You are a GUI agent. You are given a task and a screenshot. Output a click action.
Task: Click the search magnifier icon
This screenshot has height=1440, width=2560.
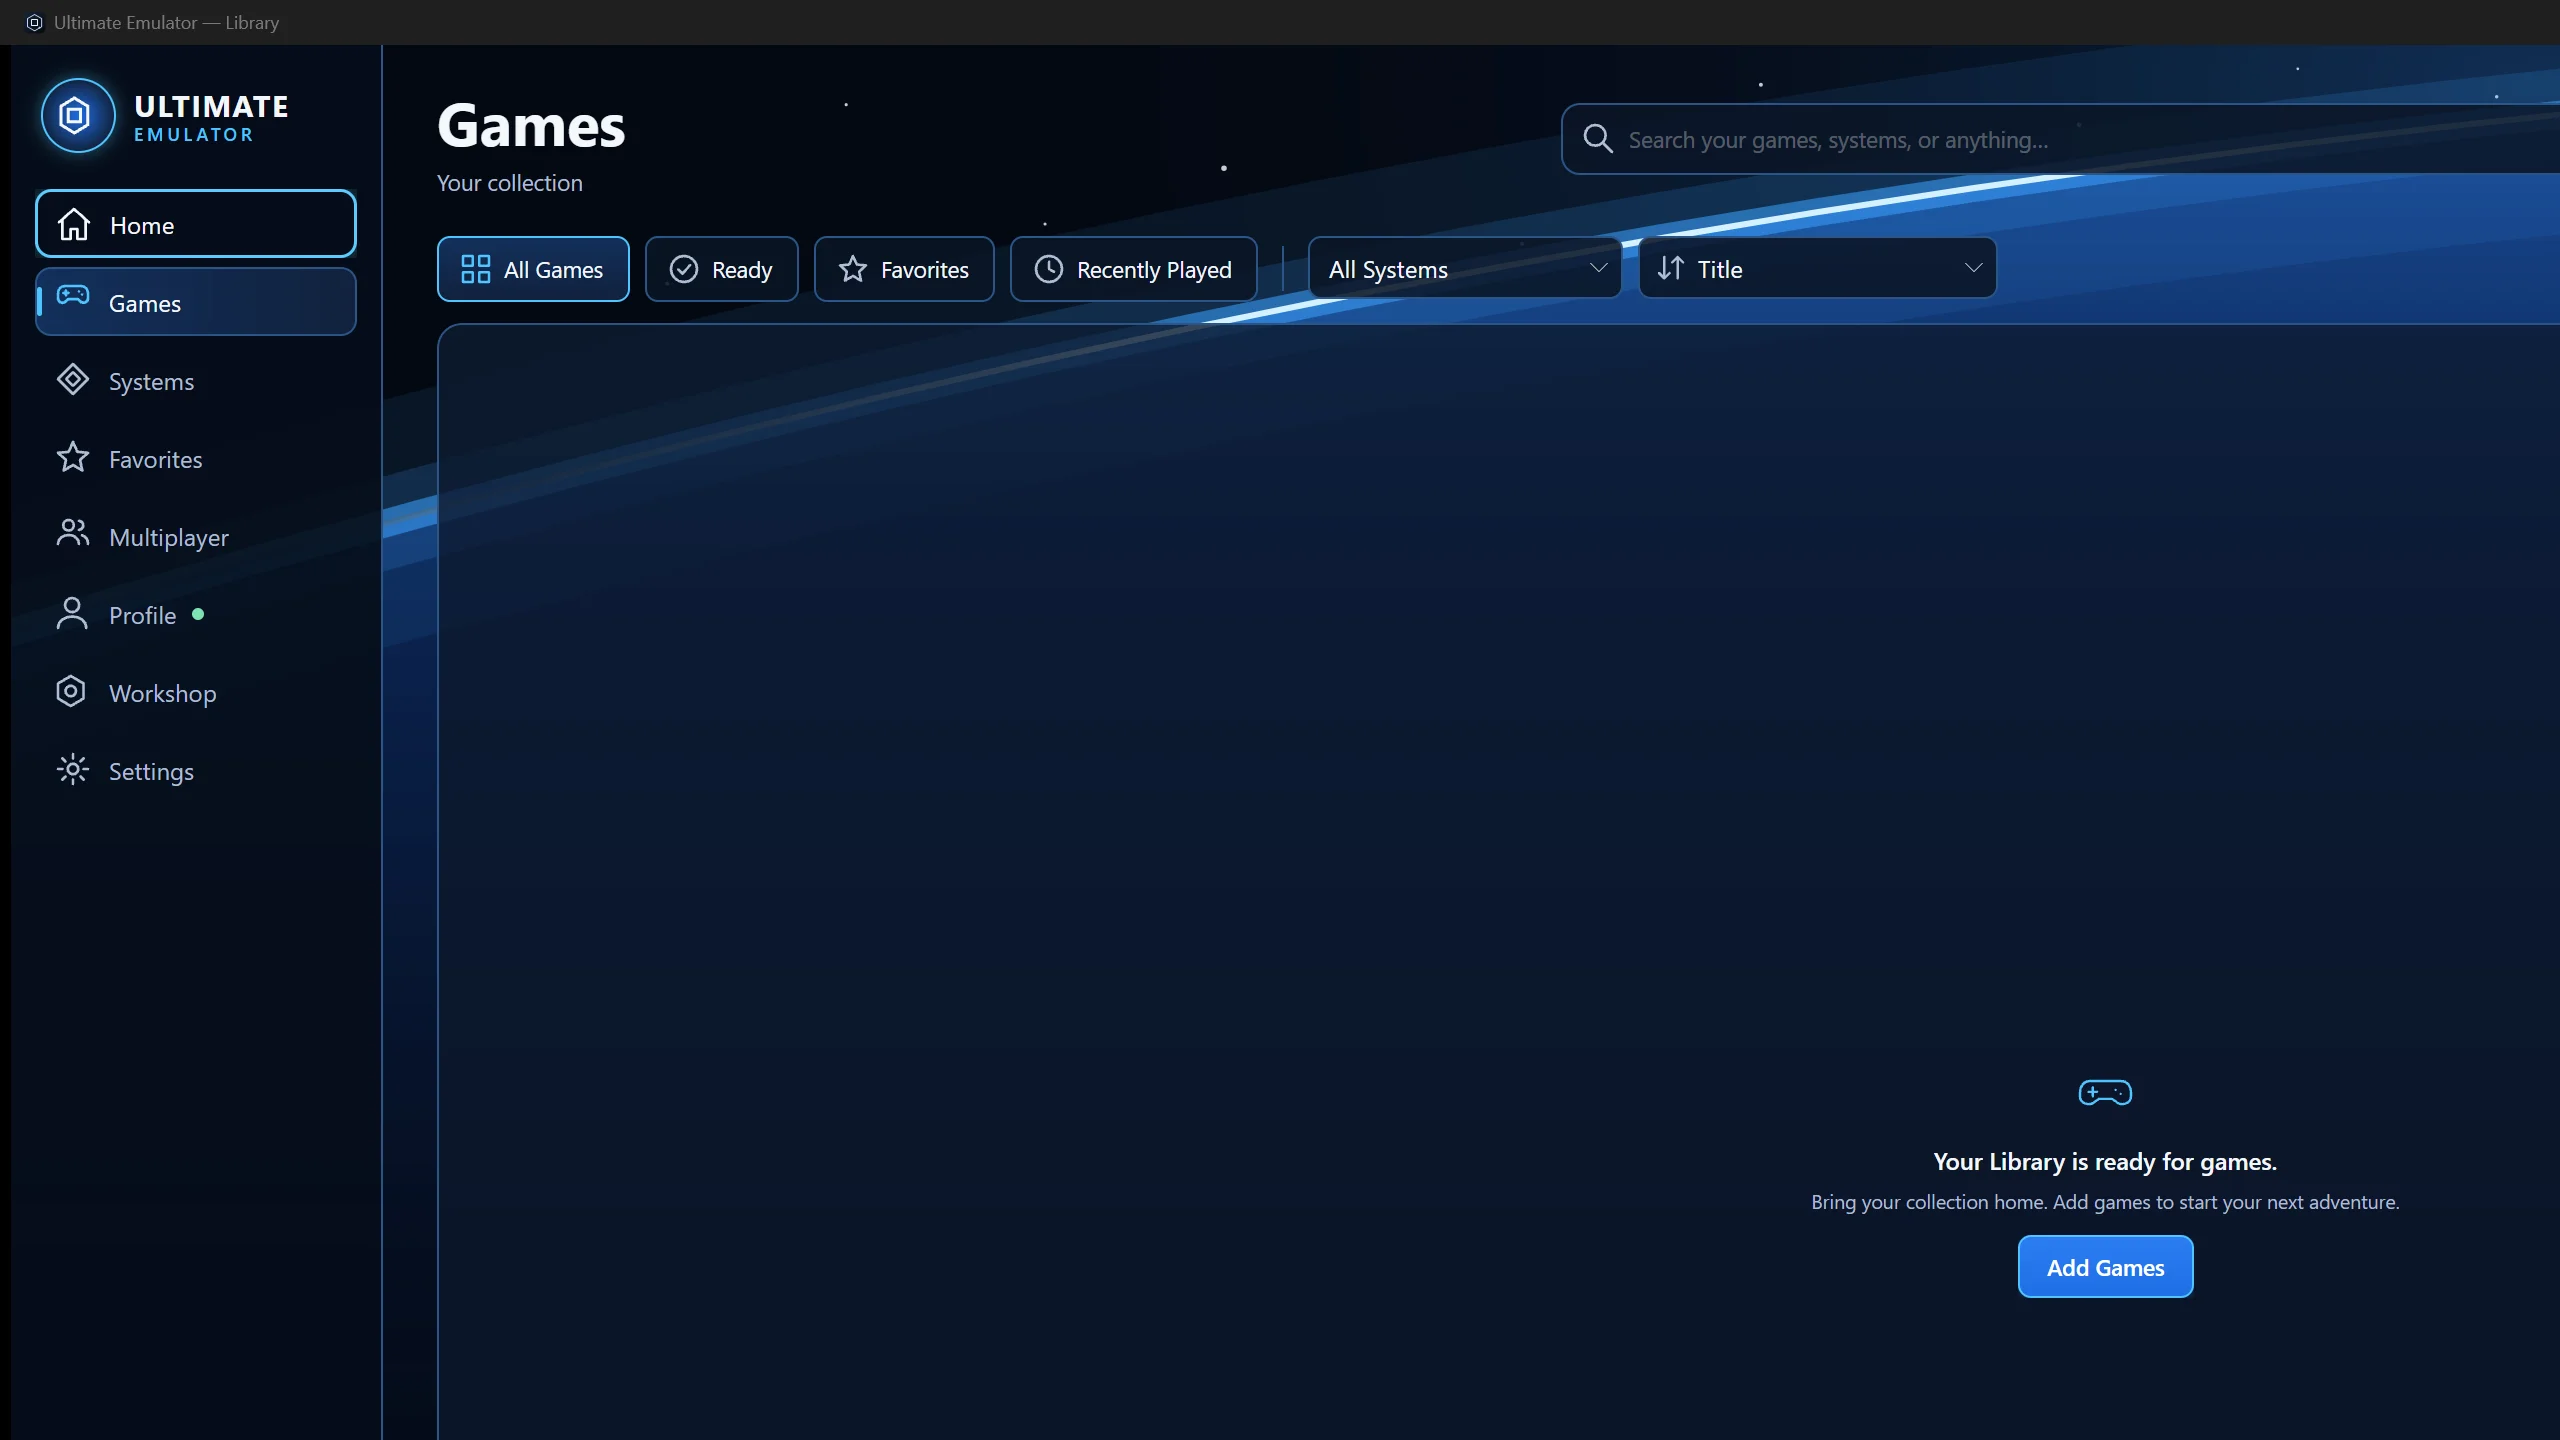tap(1598, 139)
